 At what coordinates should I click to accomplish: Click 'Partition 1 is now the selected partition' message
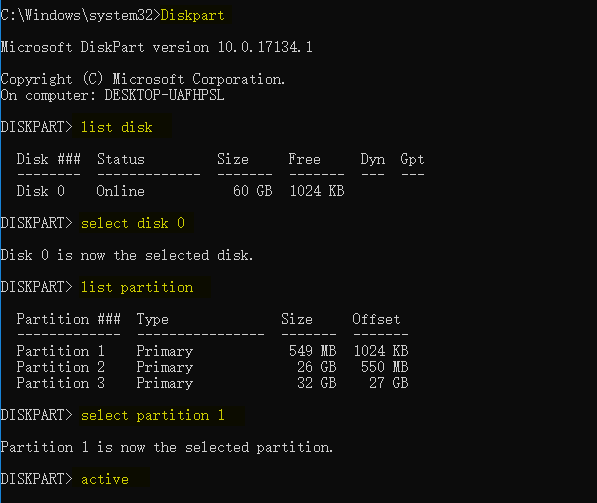tap(167, 447)
